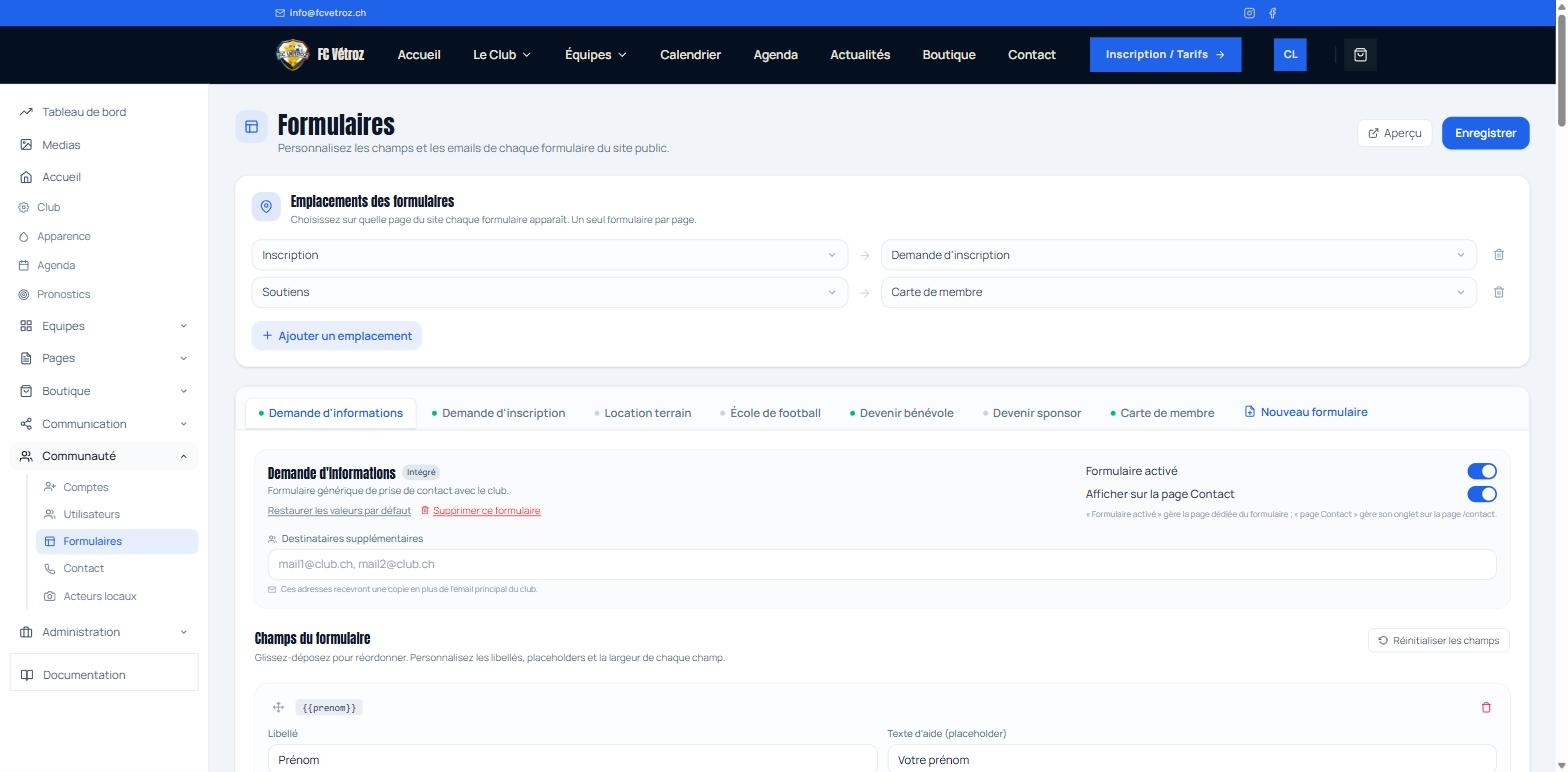Toggle the Formulaire activé switch

[x=1481, y=471]
